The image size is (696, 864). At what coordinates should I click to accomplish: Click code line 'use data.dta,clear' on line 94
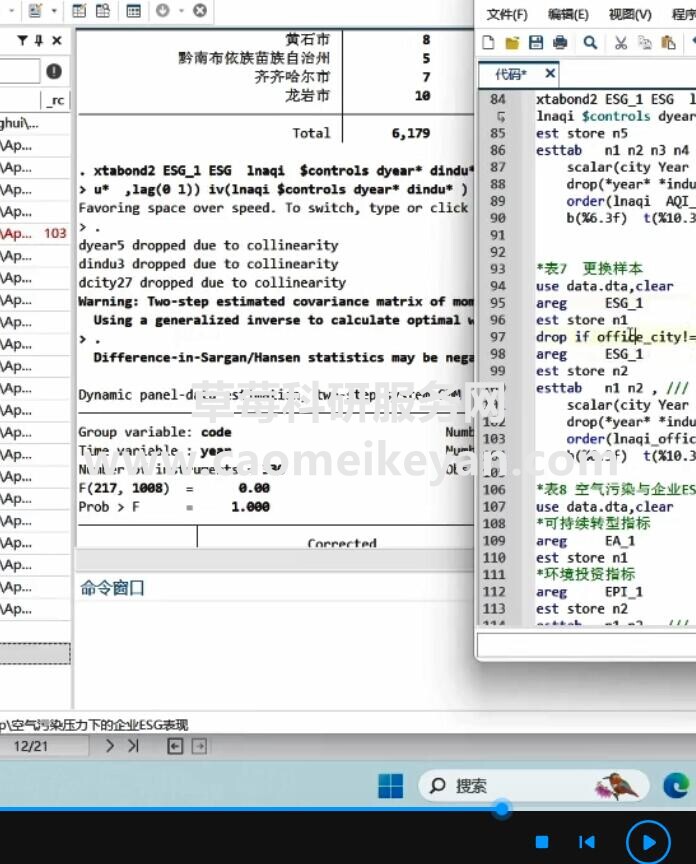605,286
